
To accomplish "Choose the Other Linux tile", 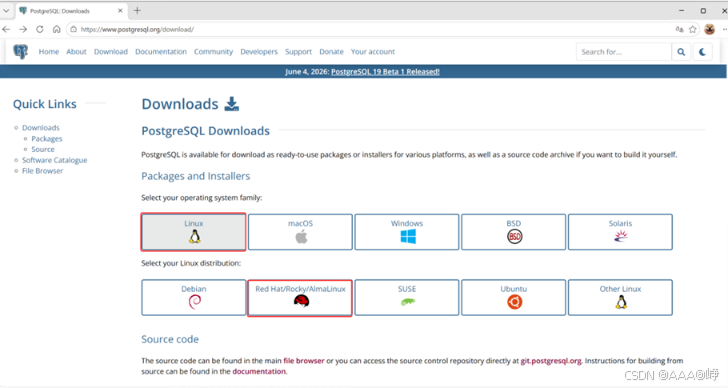I will pyautogui.click(x=620, y=297).
